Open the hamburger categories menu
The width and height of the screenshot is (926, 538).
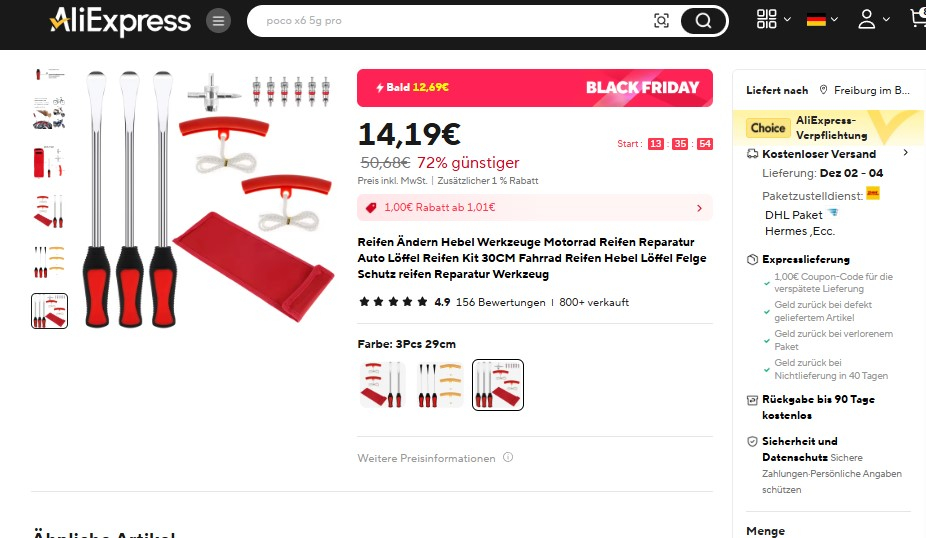218,21
